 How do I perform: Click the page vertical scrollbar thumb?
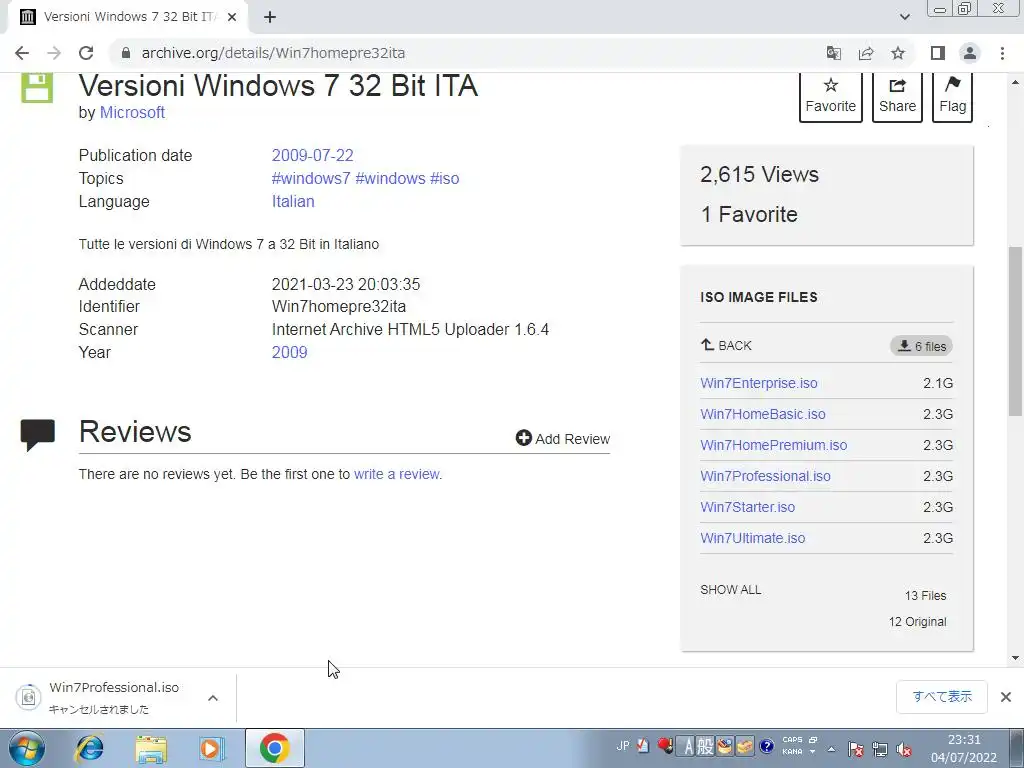tap(1015, 331)
